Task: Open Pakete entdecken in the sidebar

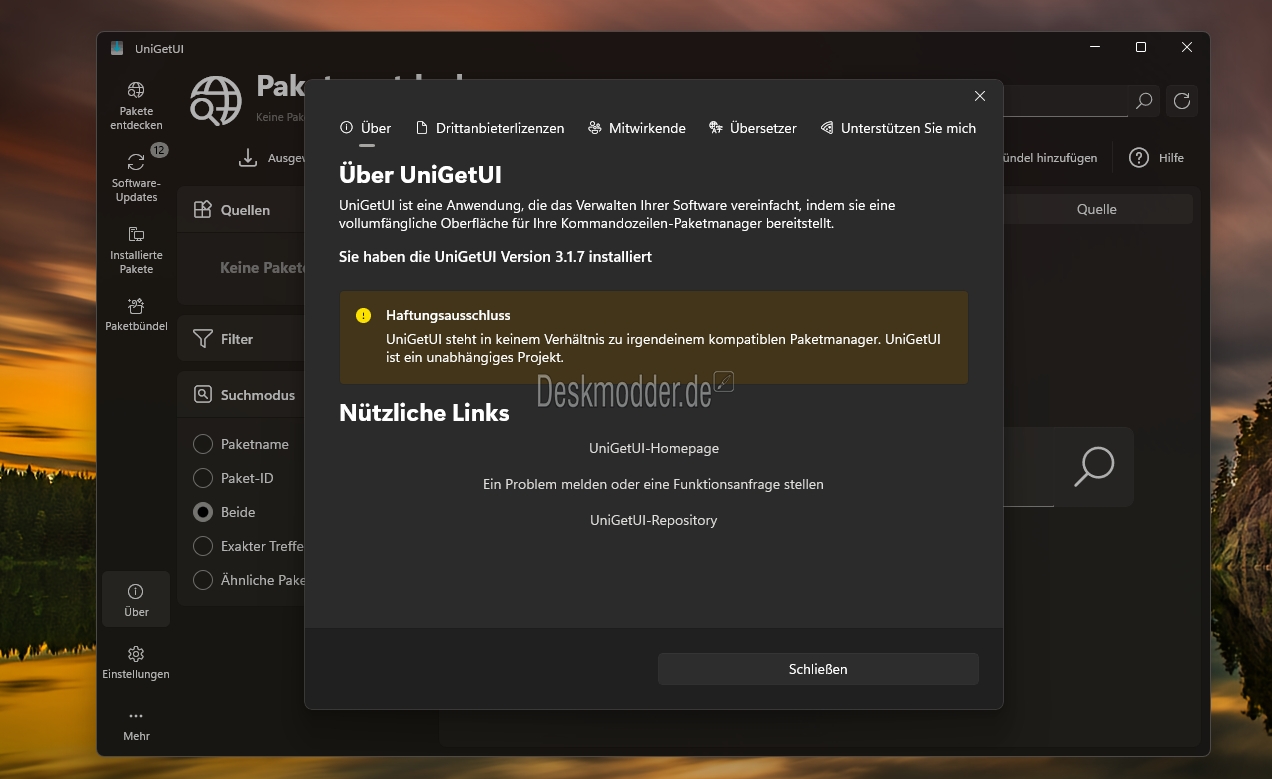Action: (x=136, y=106)
